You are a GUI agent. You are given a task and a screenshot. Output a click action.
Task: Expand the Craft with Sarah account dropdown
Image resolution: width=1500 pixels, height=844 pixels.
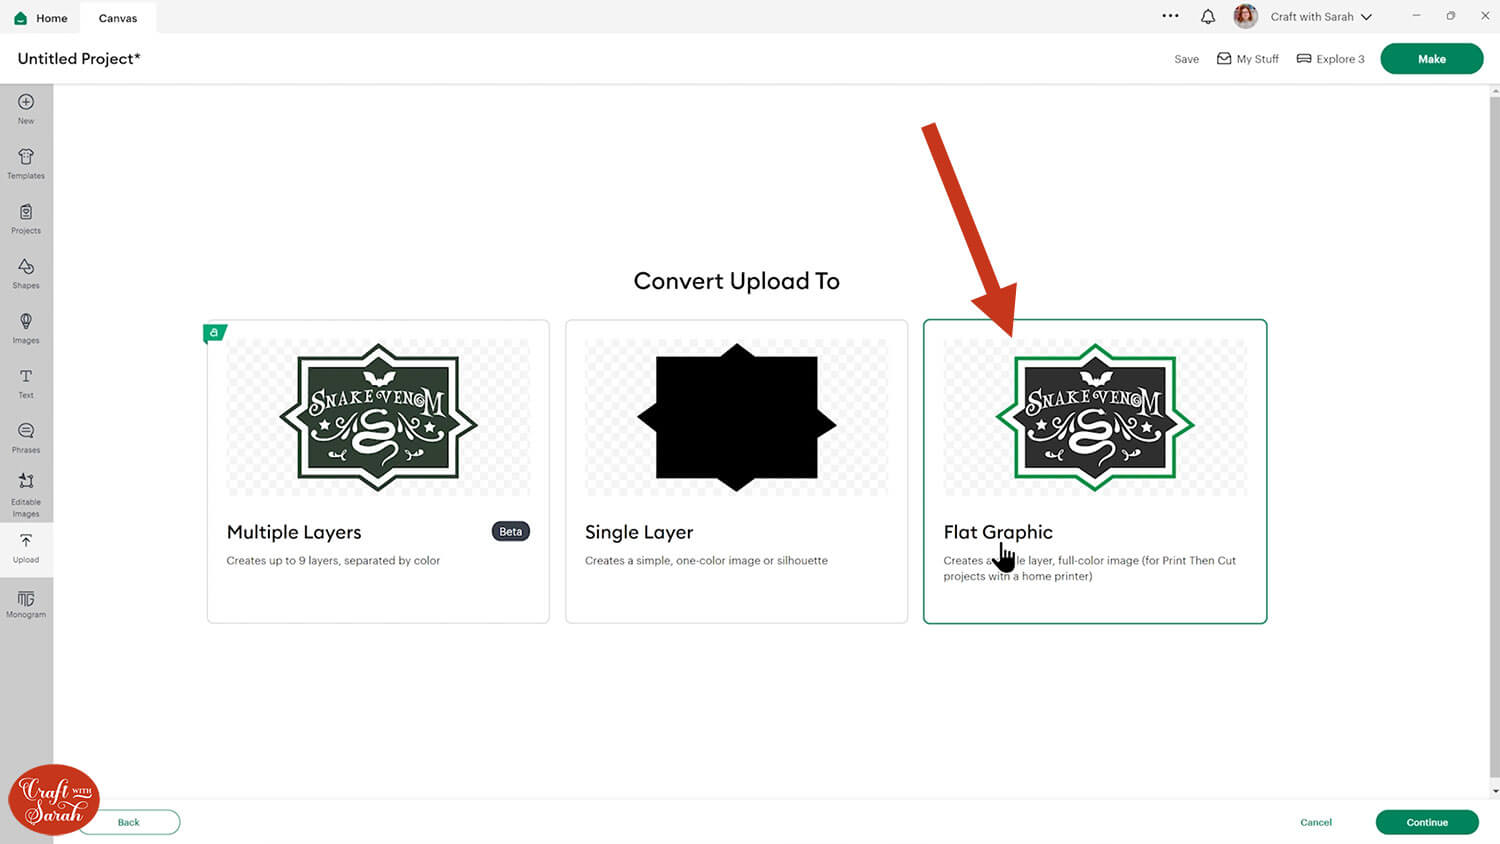pos(1366,17)
